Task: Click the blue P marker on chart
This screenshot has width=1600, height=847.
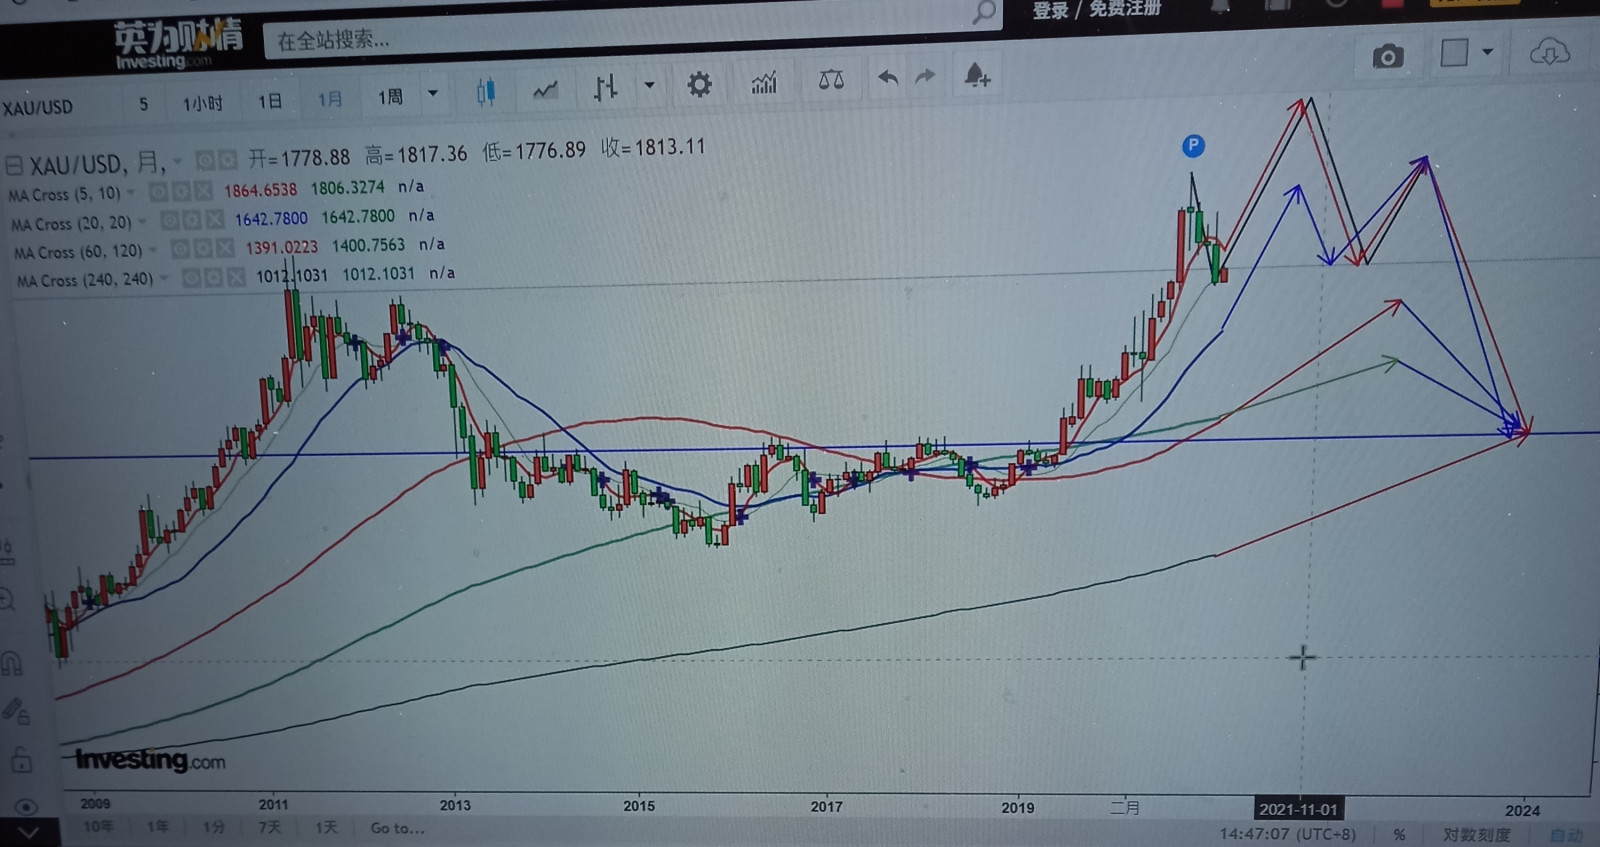Action: pos(1193,146)
